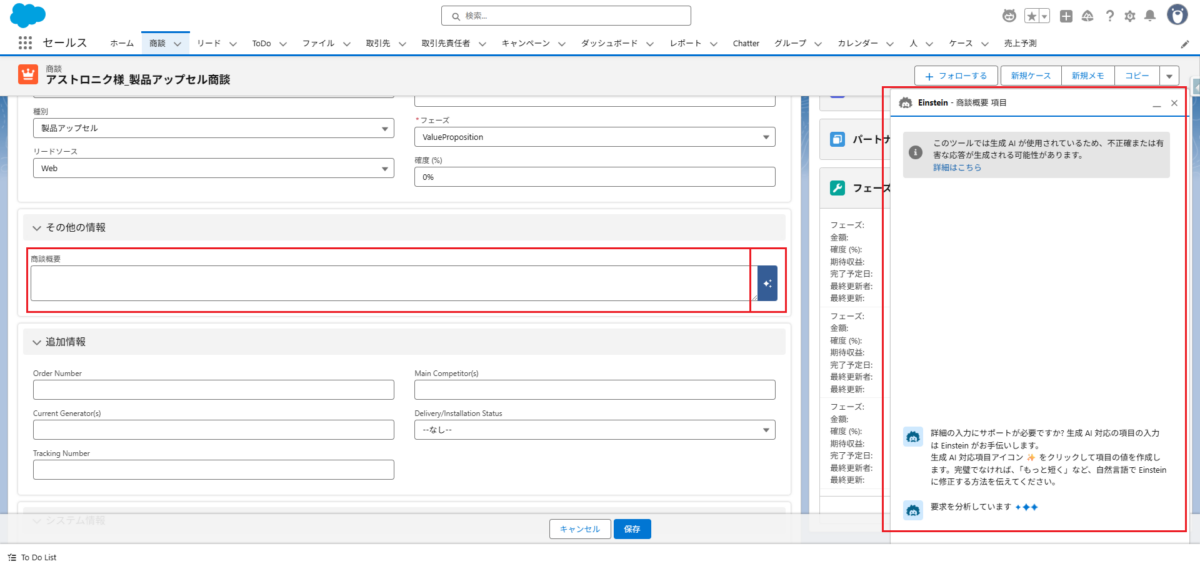Screen dimensions: 1200x569
Task: Open the Einstein assistant icon in header
Action: tap(1011, 16)
